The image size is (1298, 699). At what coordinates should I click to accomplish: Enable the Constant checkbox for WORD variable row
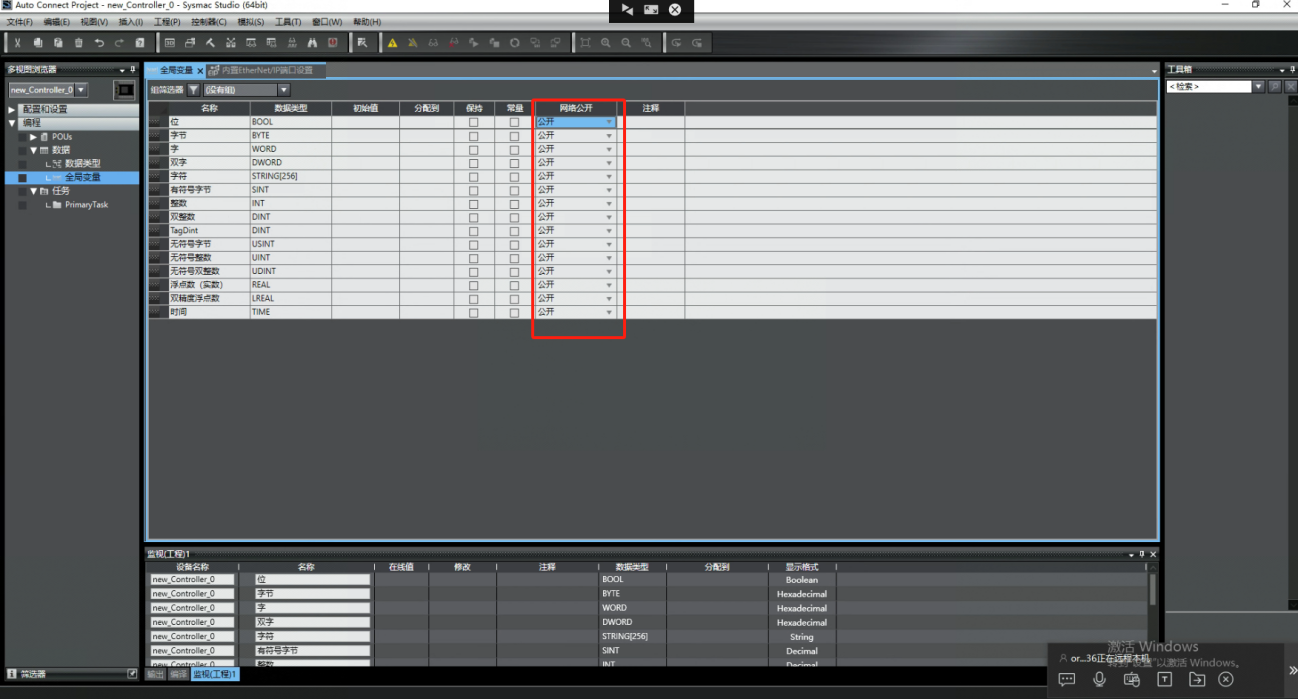515,149
